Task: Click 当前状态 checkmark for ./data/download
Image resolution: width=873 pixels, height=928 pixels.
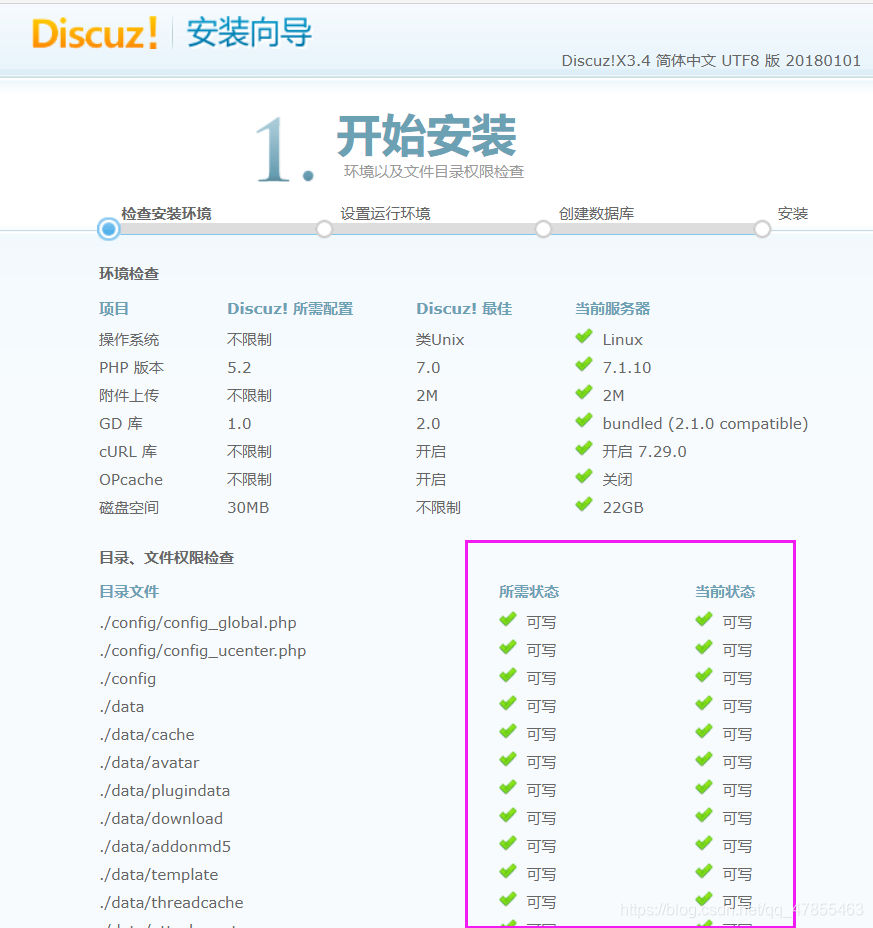Action: pos(704,816)
